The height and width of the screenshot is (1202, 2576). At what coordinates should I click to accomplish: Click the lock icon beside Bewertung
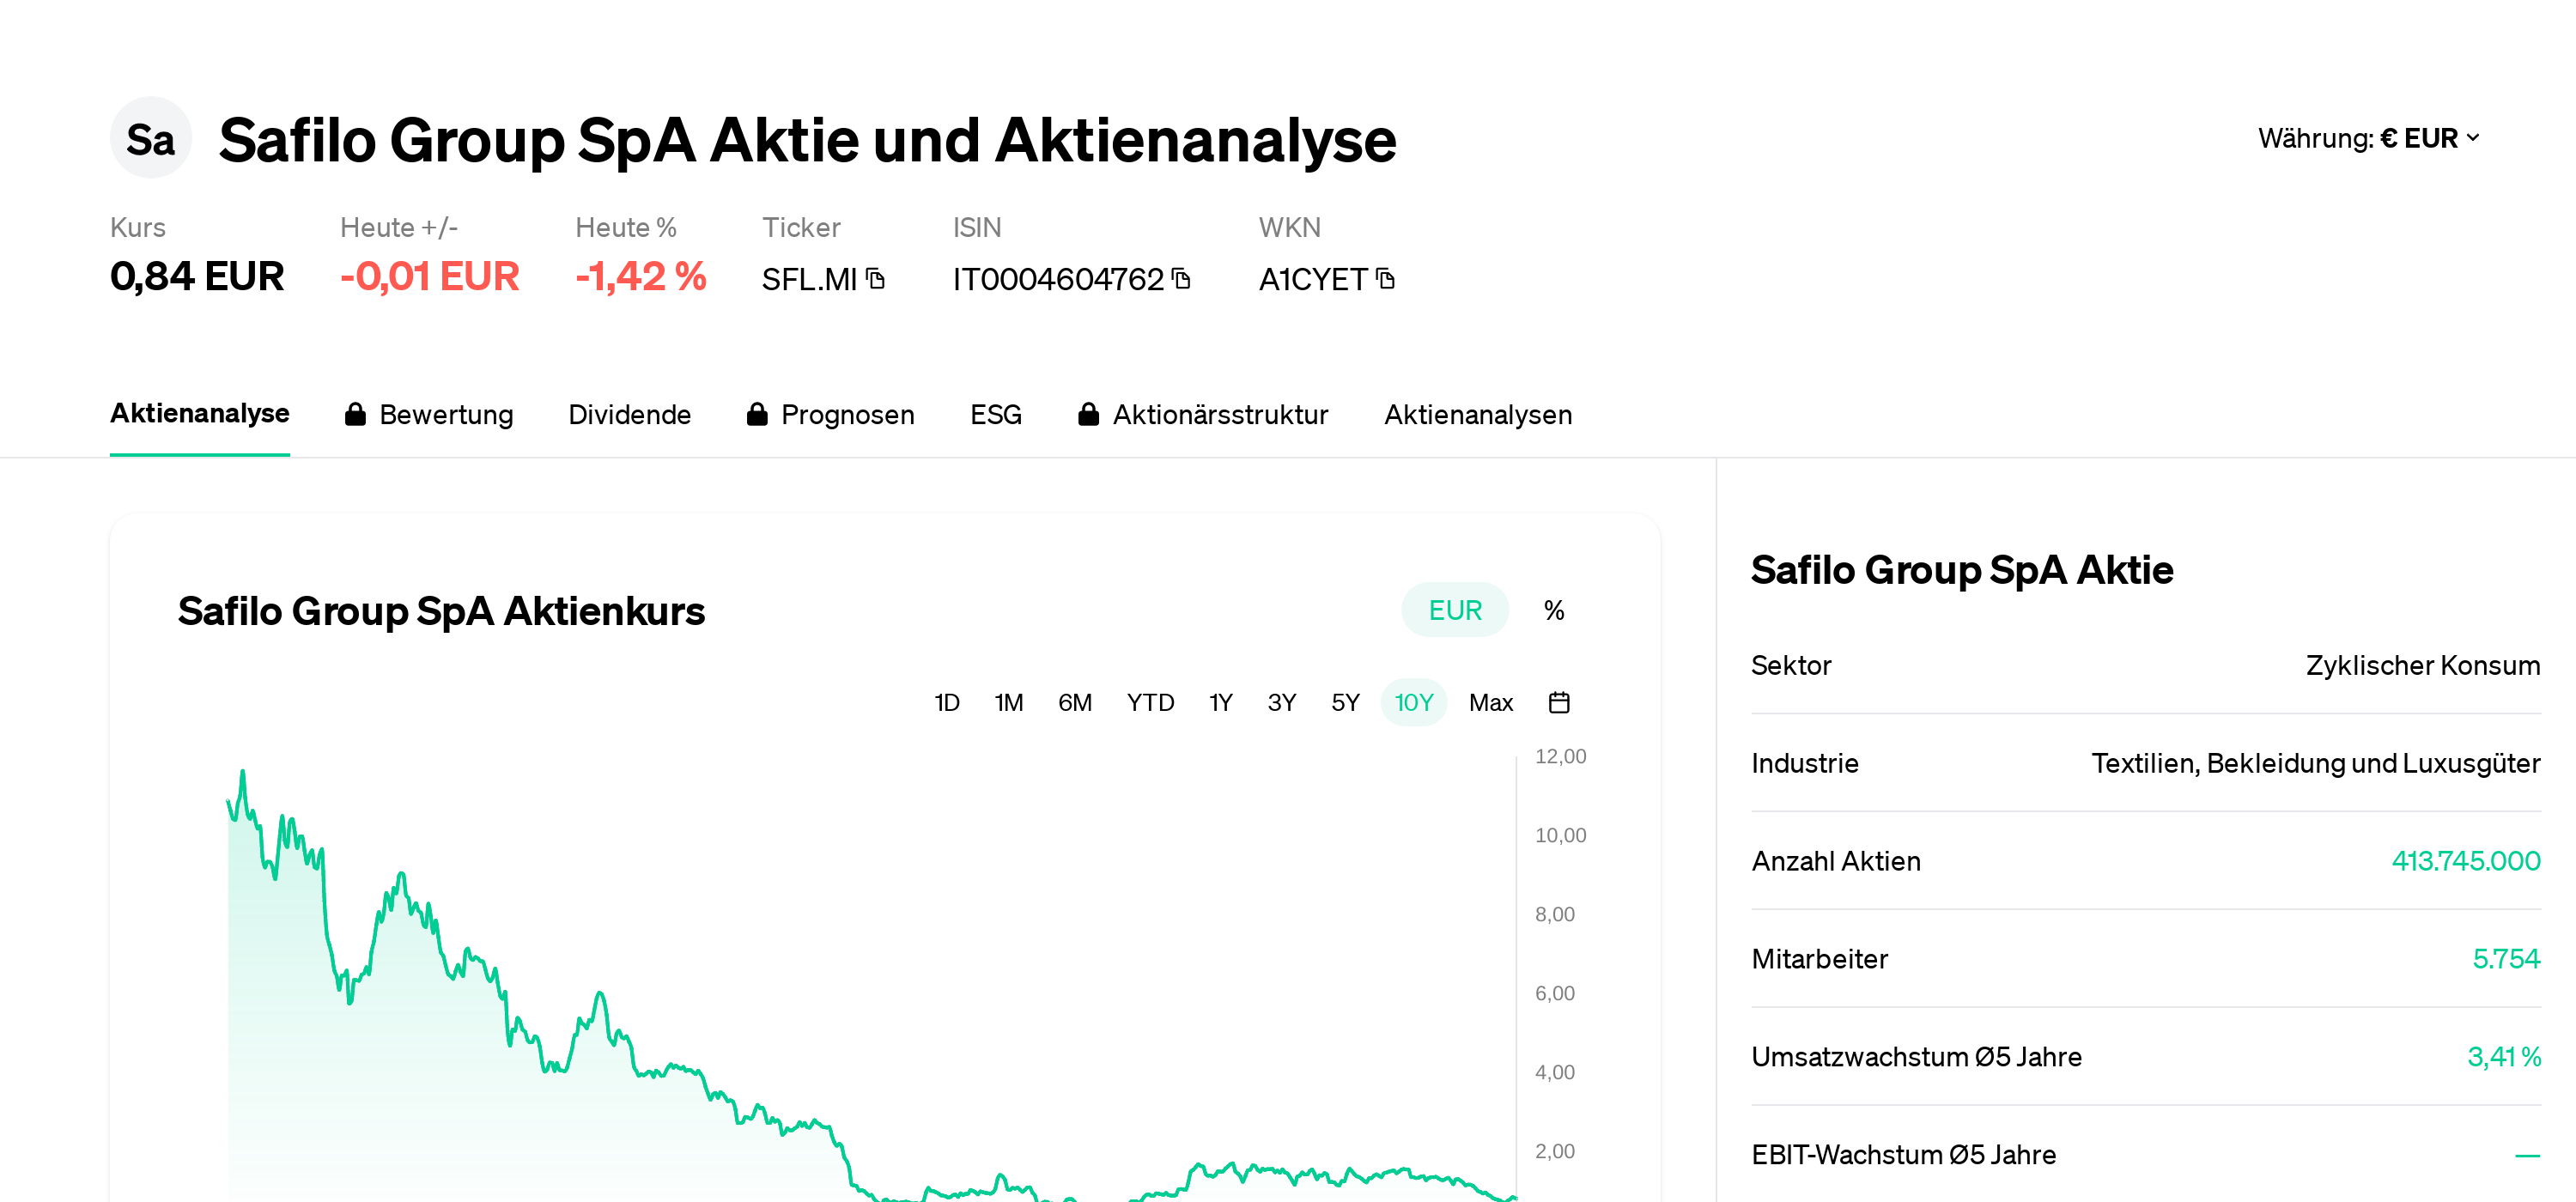coord(355,414)
